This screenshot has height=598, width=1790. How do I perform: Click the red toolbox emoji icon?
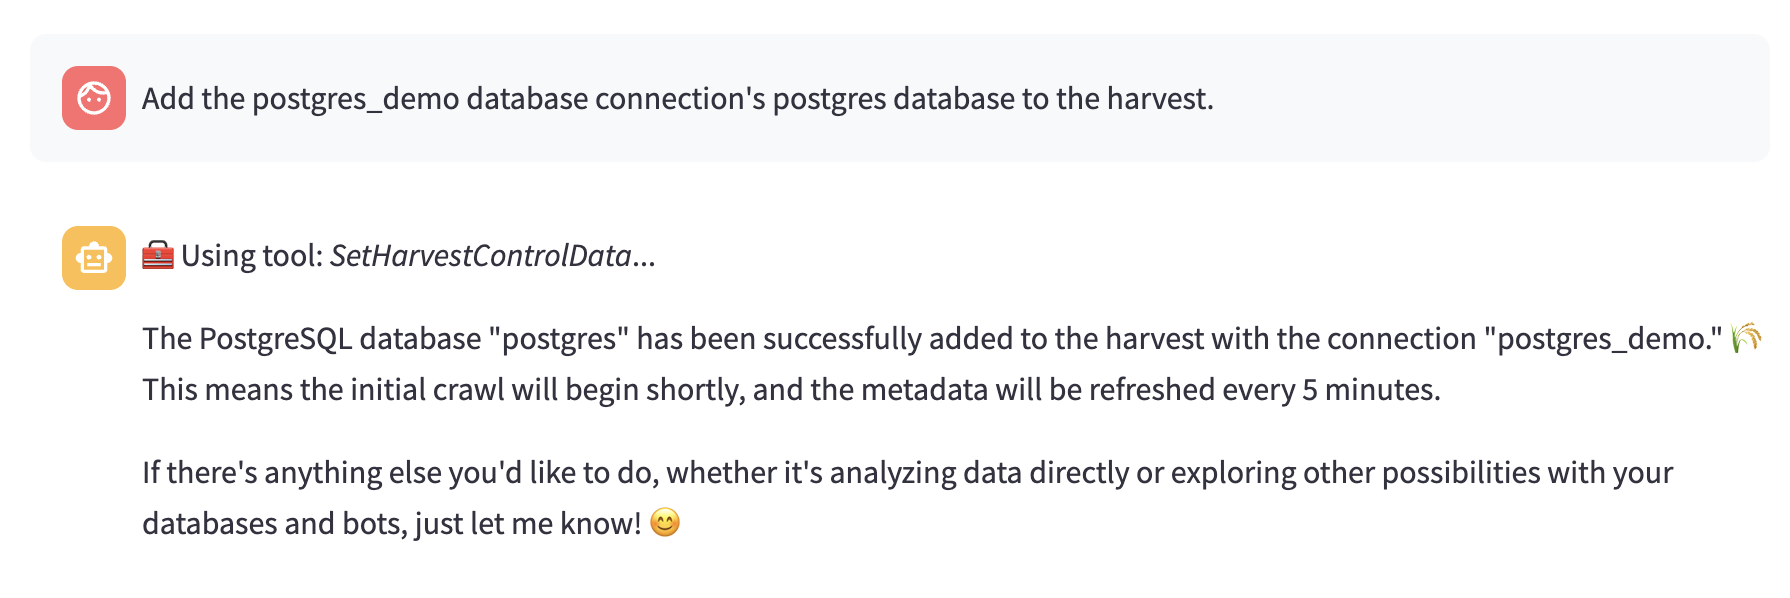pos(158,256)
